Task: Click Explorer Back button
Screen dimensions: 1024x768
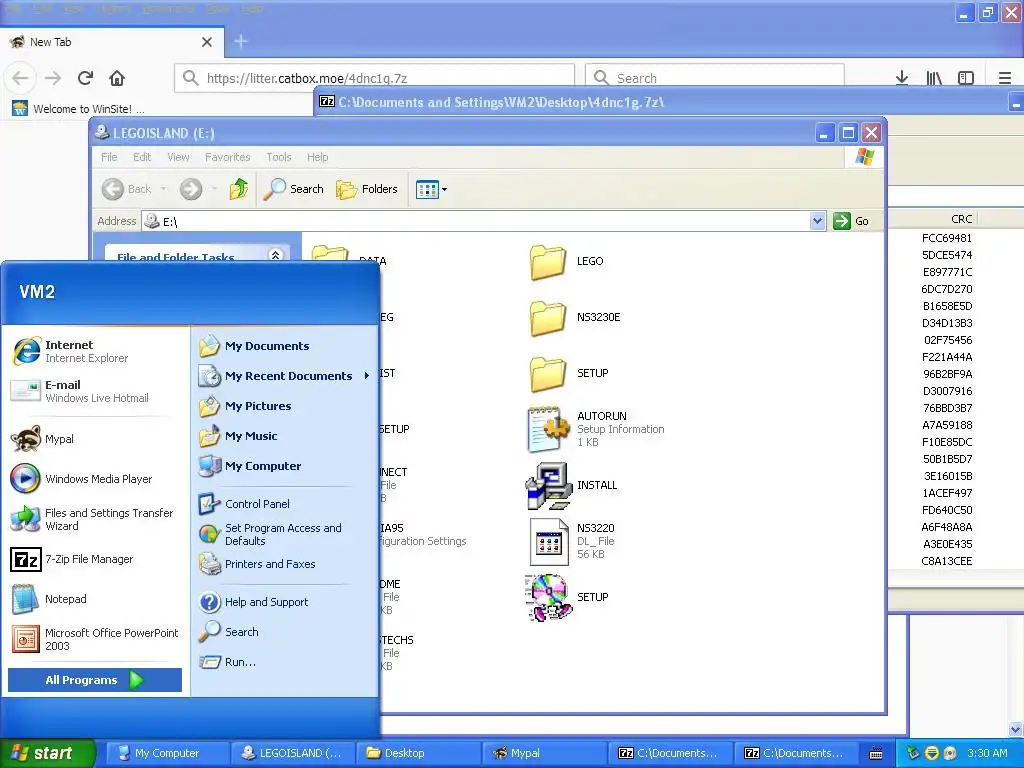Action: 127,189
